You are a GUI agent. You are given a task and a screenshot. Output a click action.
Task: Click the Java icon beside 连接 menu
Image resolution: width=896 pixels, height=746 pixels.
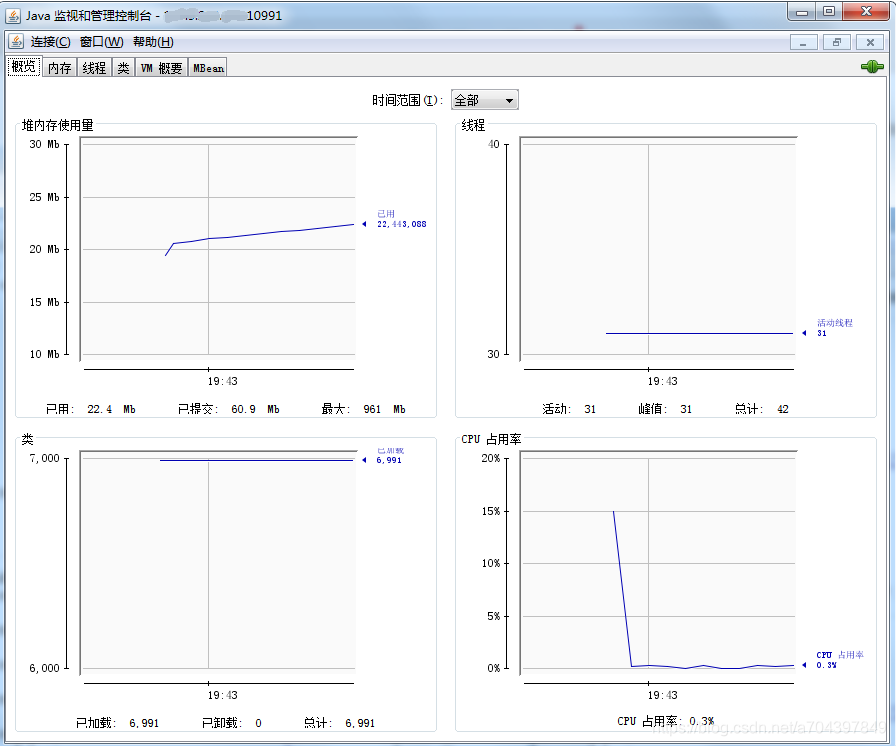16,42
